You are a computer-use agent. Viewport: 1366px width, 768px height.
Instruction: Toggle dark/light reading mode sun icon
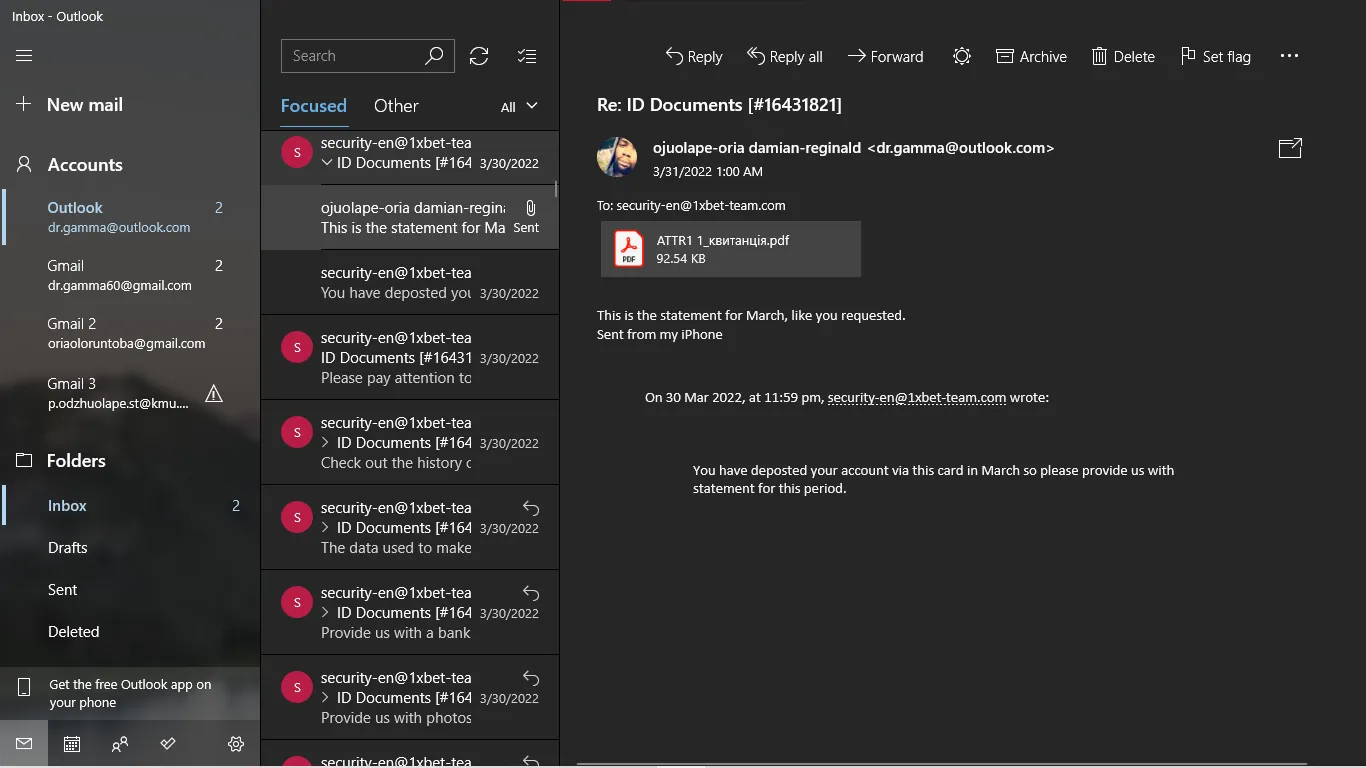coord(961,57)
